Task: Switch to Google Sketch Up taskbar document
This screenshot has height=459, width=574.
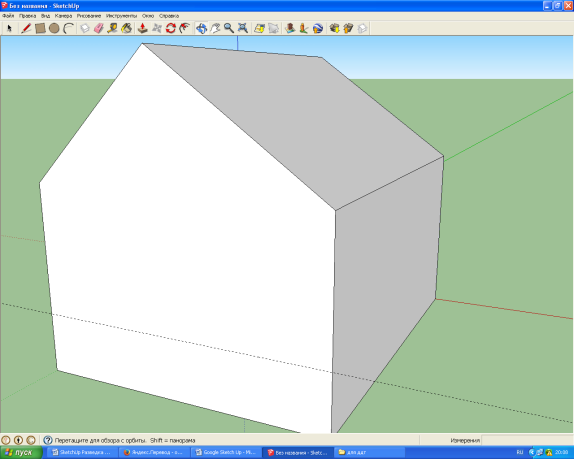Action: [226, 453]
